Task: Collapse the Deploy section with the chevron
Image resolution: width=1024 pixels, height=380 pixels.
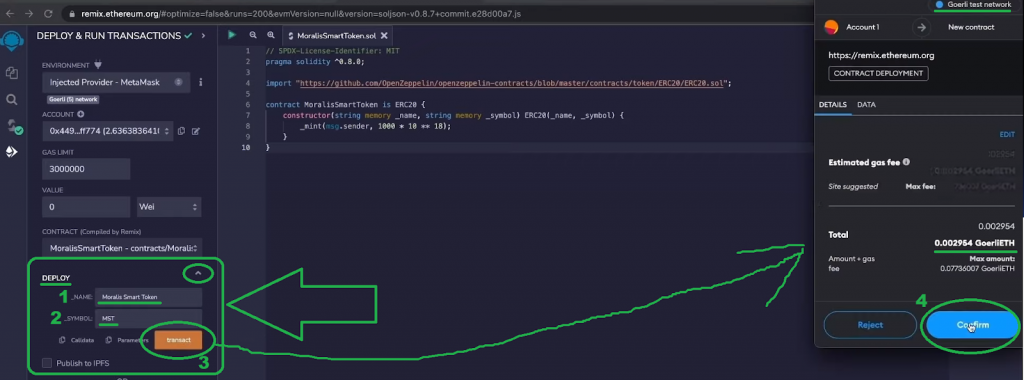Action: click(x=199, y=273)
